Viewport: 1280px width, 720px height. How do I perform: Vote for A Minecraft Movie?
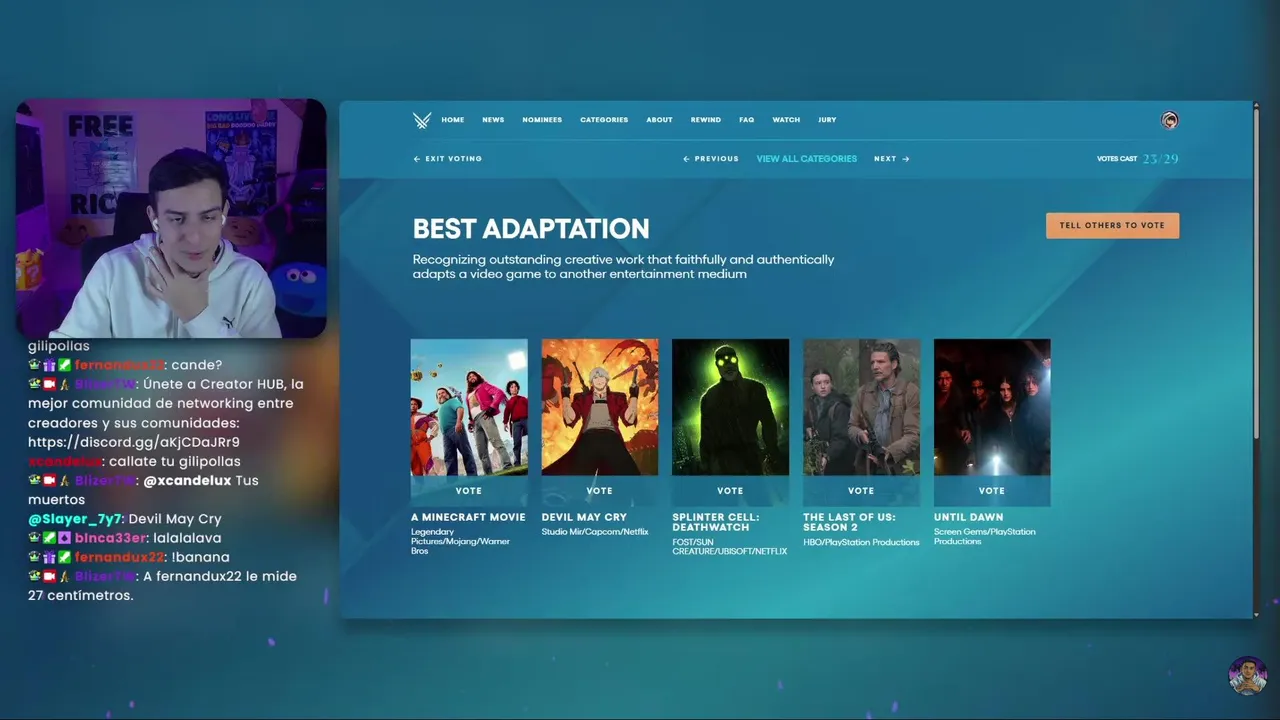(469, 491)
